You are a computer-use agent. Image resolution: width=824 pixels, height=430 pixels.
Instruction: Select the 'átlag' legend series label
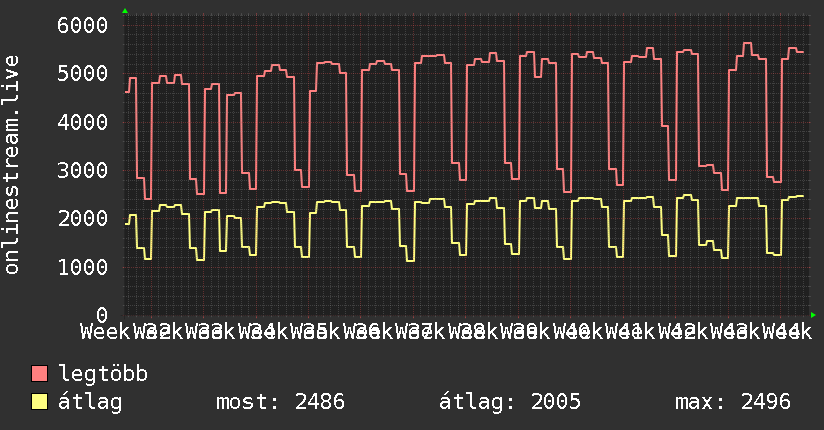tap(90, 402)
